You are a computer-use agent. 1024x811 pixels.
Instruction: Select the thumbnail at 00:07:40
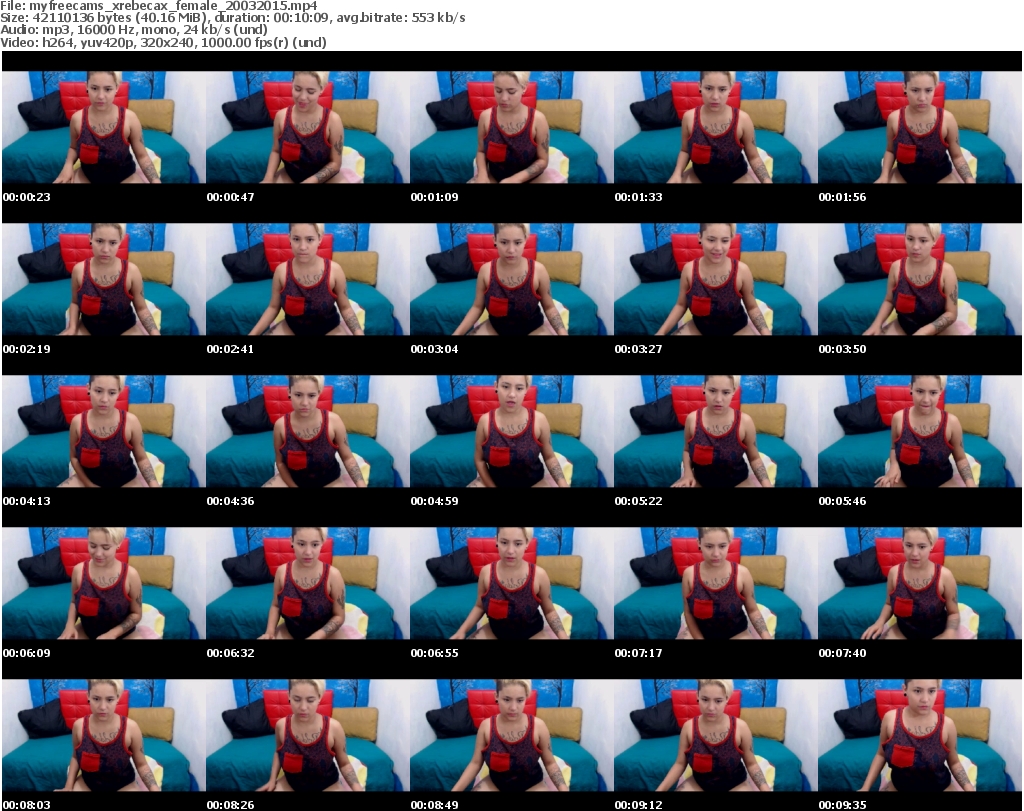pyautogui.click(x=920, y=583)
